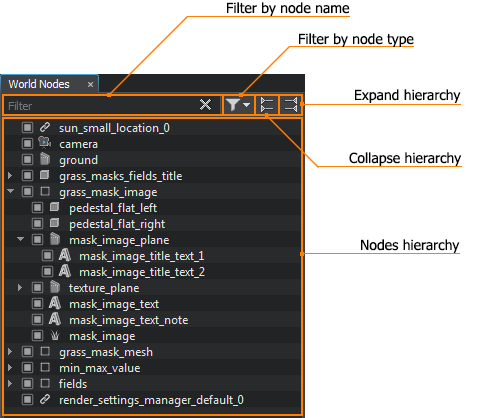Click text icon of mask_image_title_text_1
This screenshot has height=418, width=477.
click(65, 255)
